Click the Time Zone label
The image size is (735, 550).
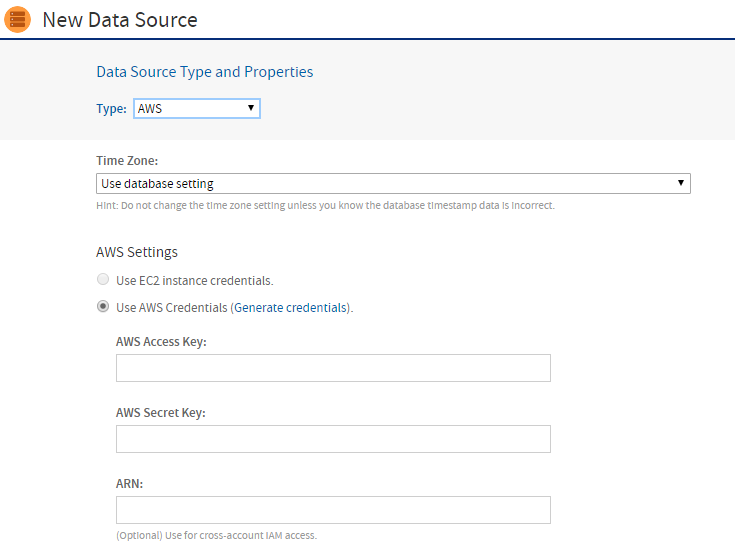(x=127, y=161)
